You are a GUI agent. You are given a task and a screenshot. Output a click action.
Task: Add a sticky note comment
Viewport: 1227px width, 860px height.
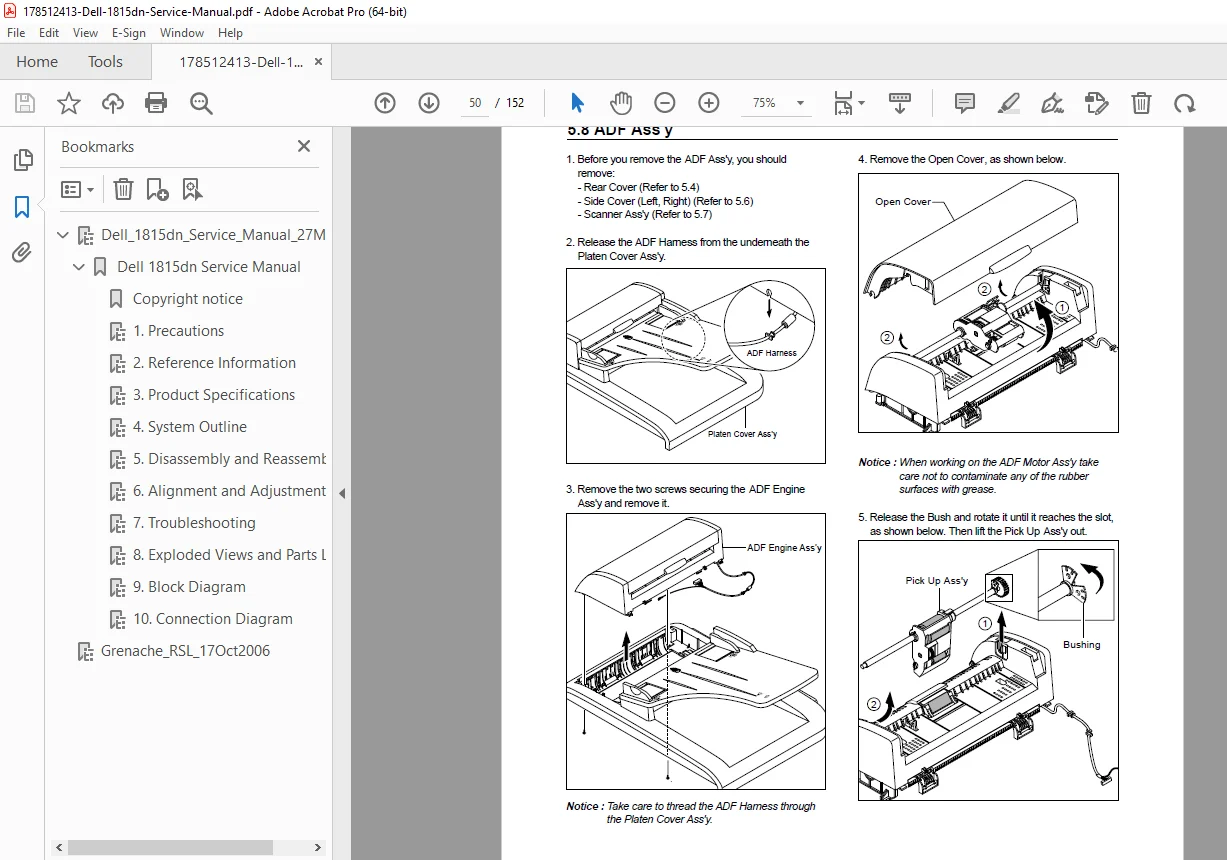pyautogui.click(x=965, y=103)
